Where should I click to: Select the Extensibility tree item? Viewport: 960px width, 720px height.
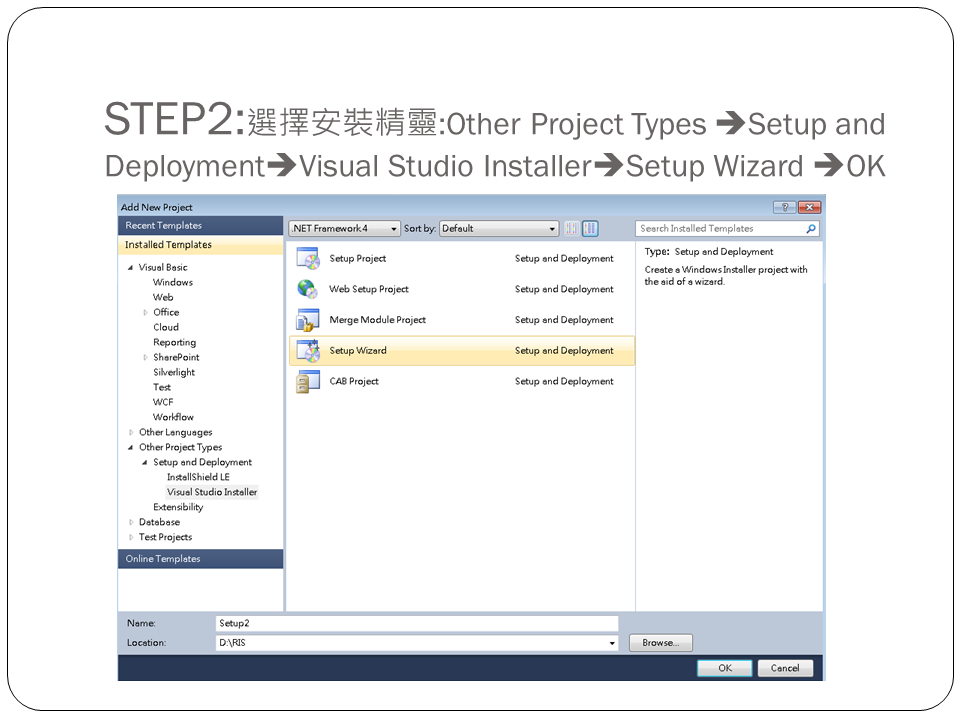click(x=178, y=507)
